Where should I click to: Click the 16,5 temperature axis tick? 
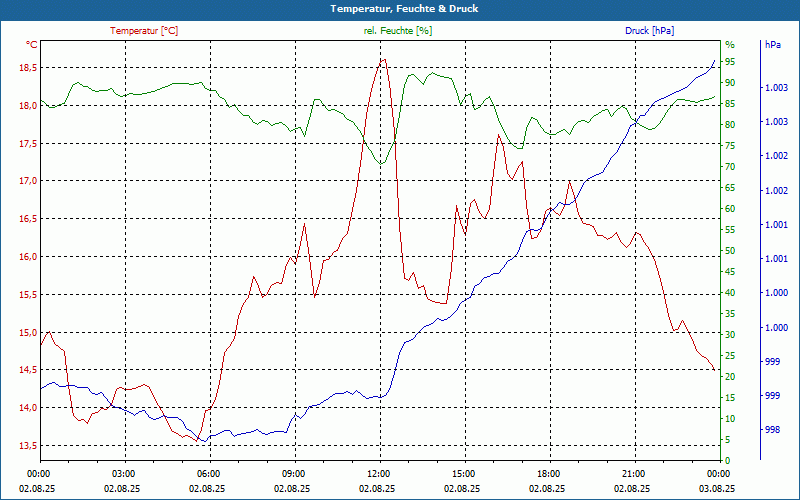[x=29, y=219]
